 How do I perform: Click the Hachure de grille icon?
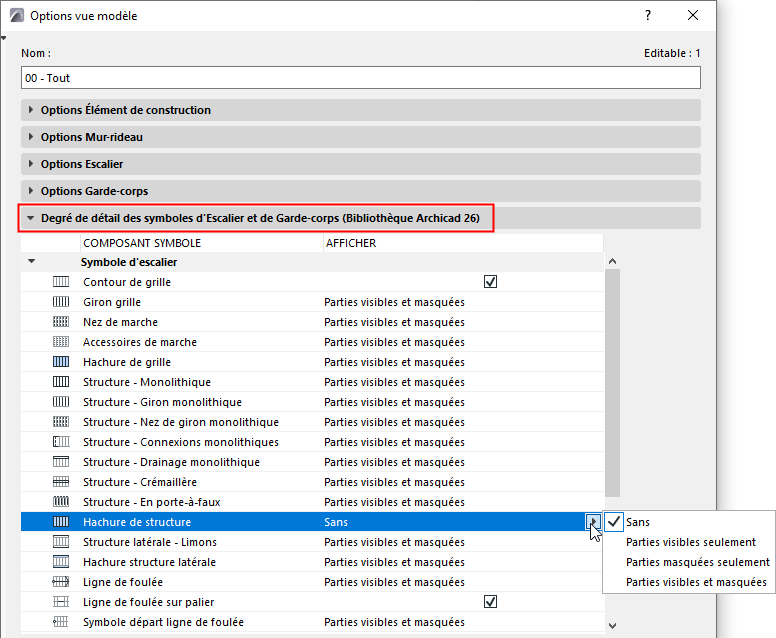[61, 362]
